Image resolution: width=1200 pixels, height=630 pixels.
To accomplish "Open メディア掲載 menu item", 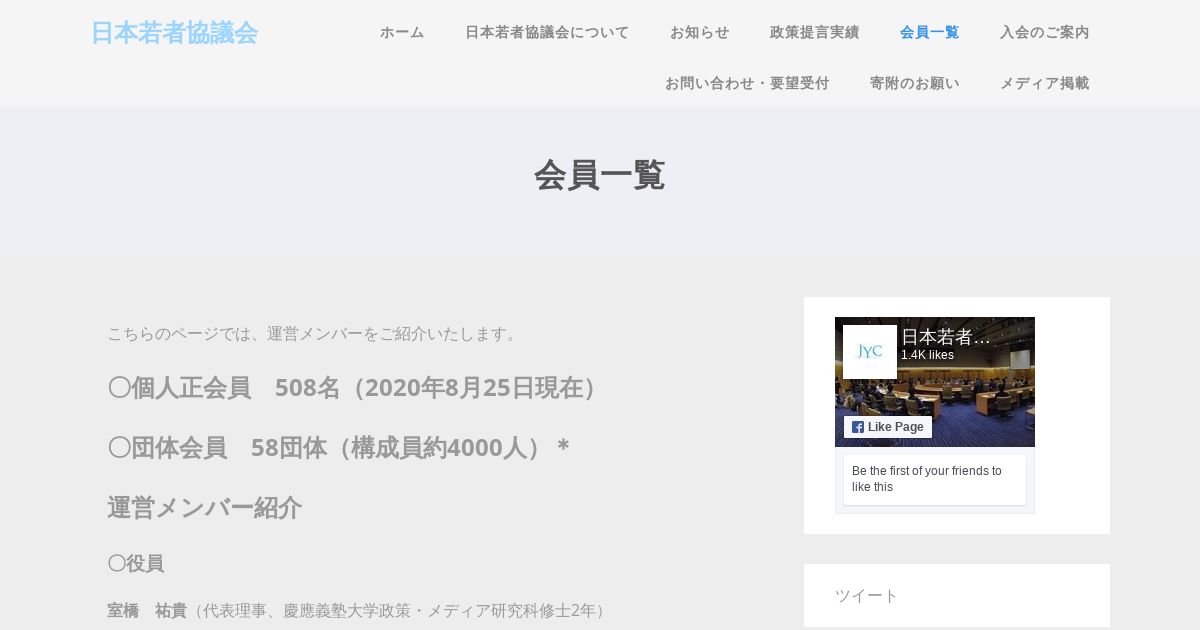I will pyautogui.click(x=1045, y=83).
